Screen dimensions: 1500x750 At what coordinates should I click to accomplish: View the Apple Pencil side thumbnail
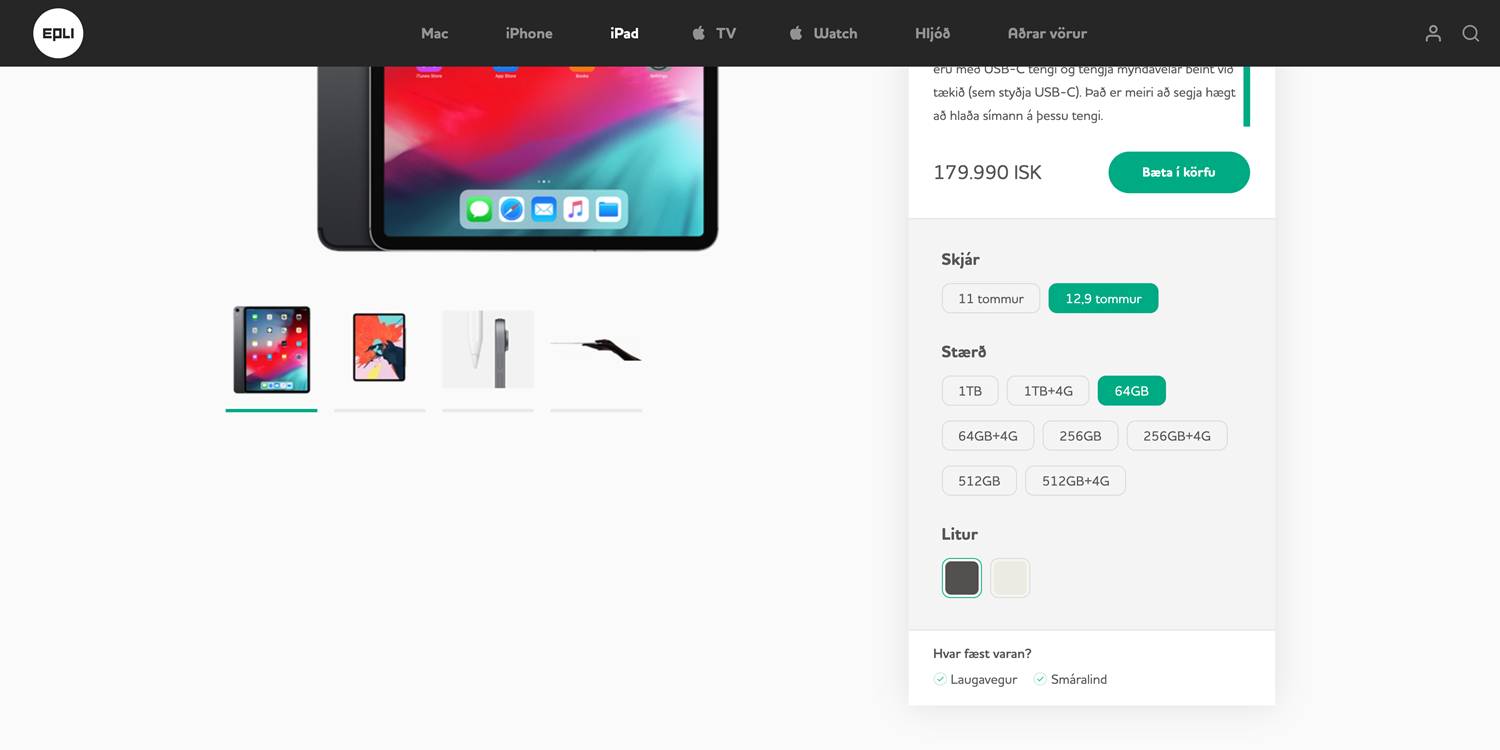(x=488, y=349)
